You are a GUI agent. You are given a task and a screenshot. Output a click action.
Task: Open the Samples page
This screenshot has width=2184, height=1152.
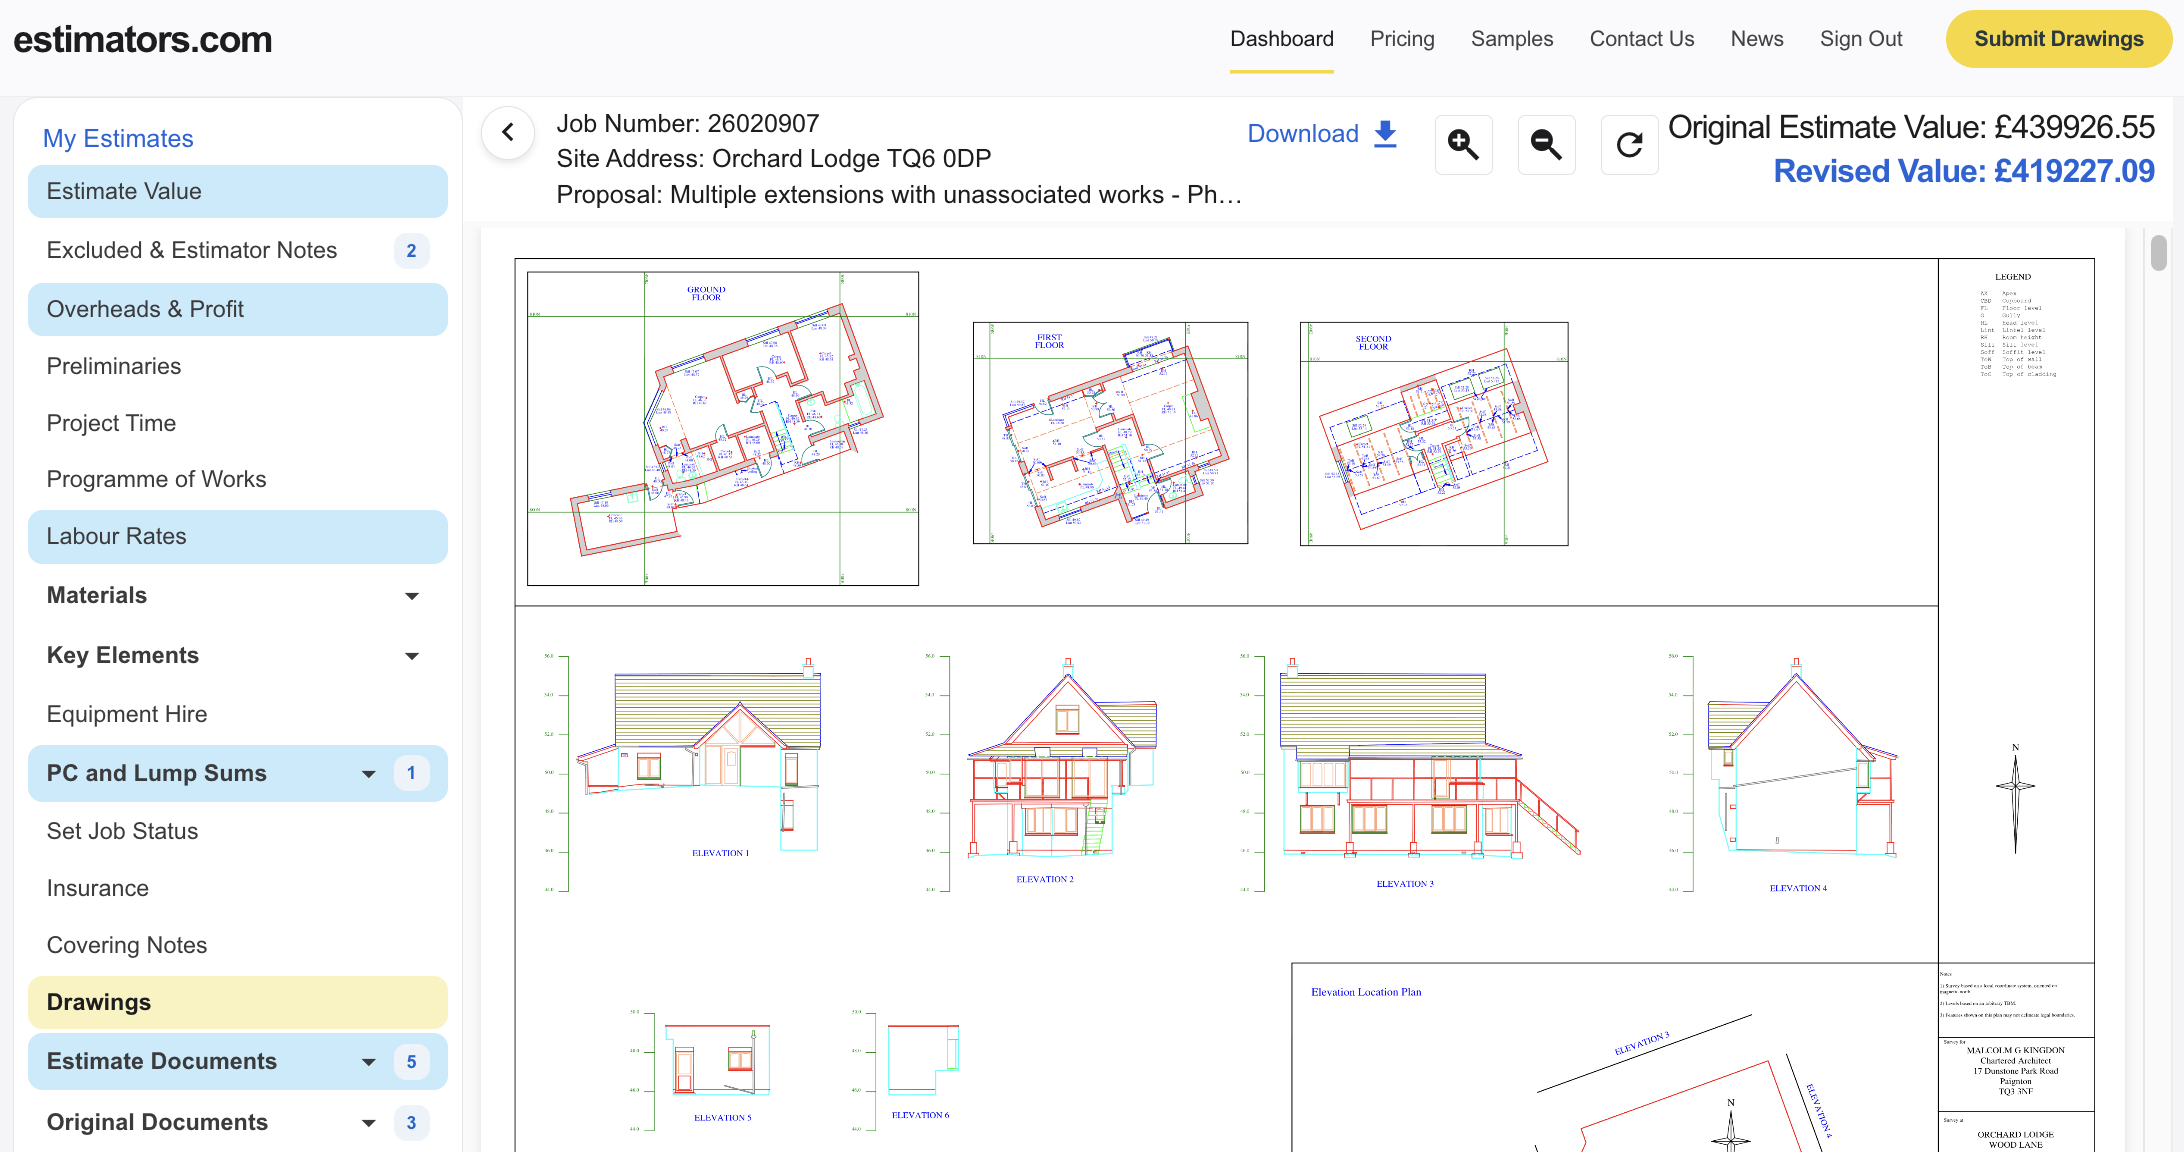click(1511, 39)
